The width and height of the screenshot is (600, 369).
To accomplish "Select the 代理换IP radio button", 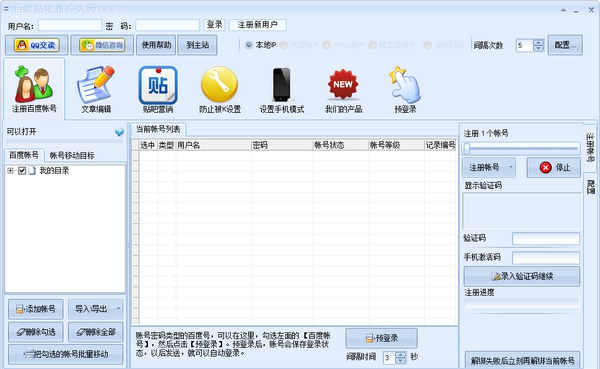I will (284, 45).
